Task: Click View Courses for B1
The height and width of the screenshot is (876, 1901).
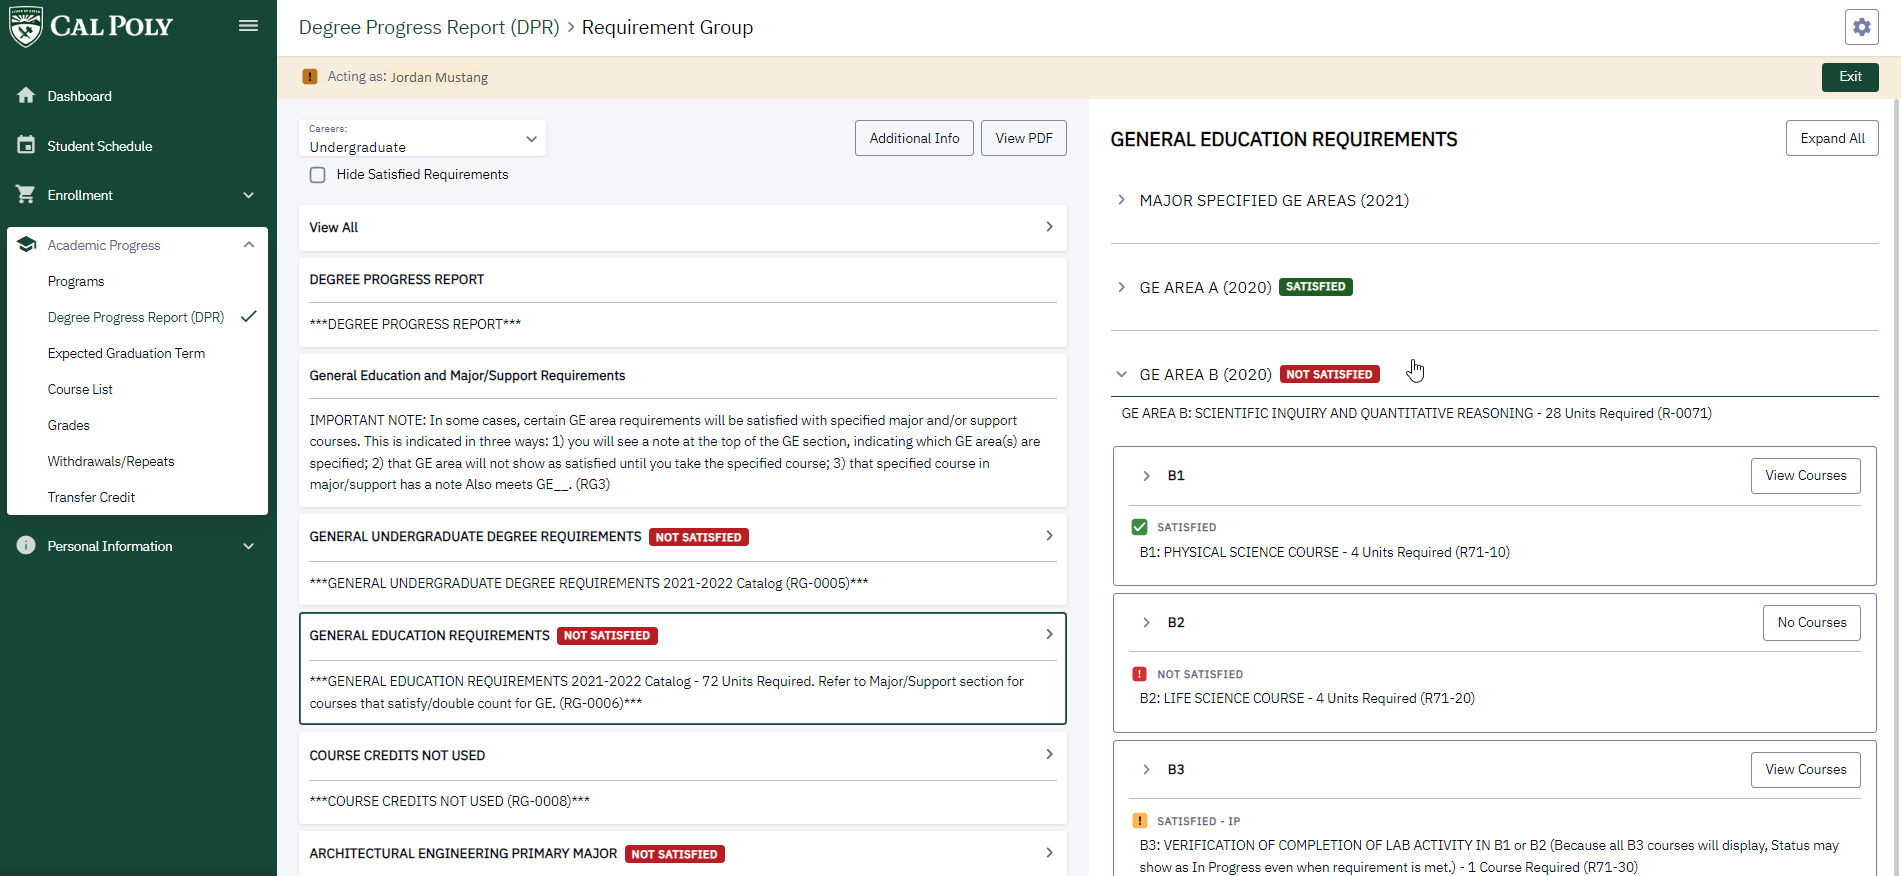Action: [x=1805, y=476]
